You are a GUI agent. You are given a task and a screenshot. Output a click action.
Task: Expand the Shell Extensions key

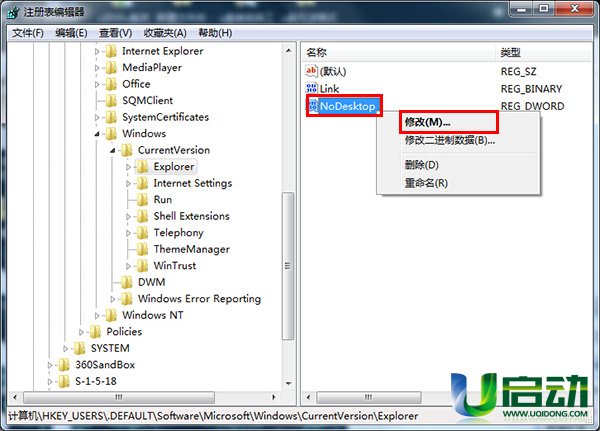pos(128,216)
